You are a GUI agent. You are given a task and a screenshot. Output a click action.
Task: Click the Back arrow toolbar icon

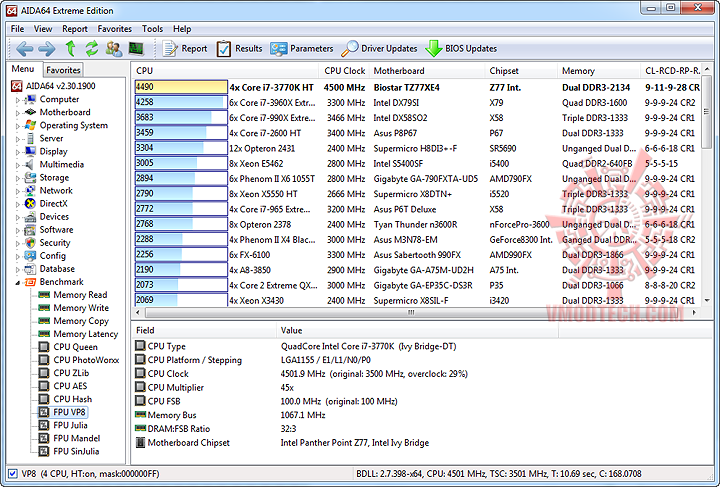pyautogui.click(x=25, y=49)
